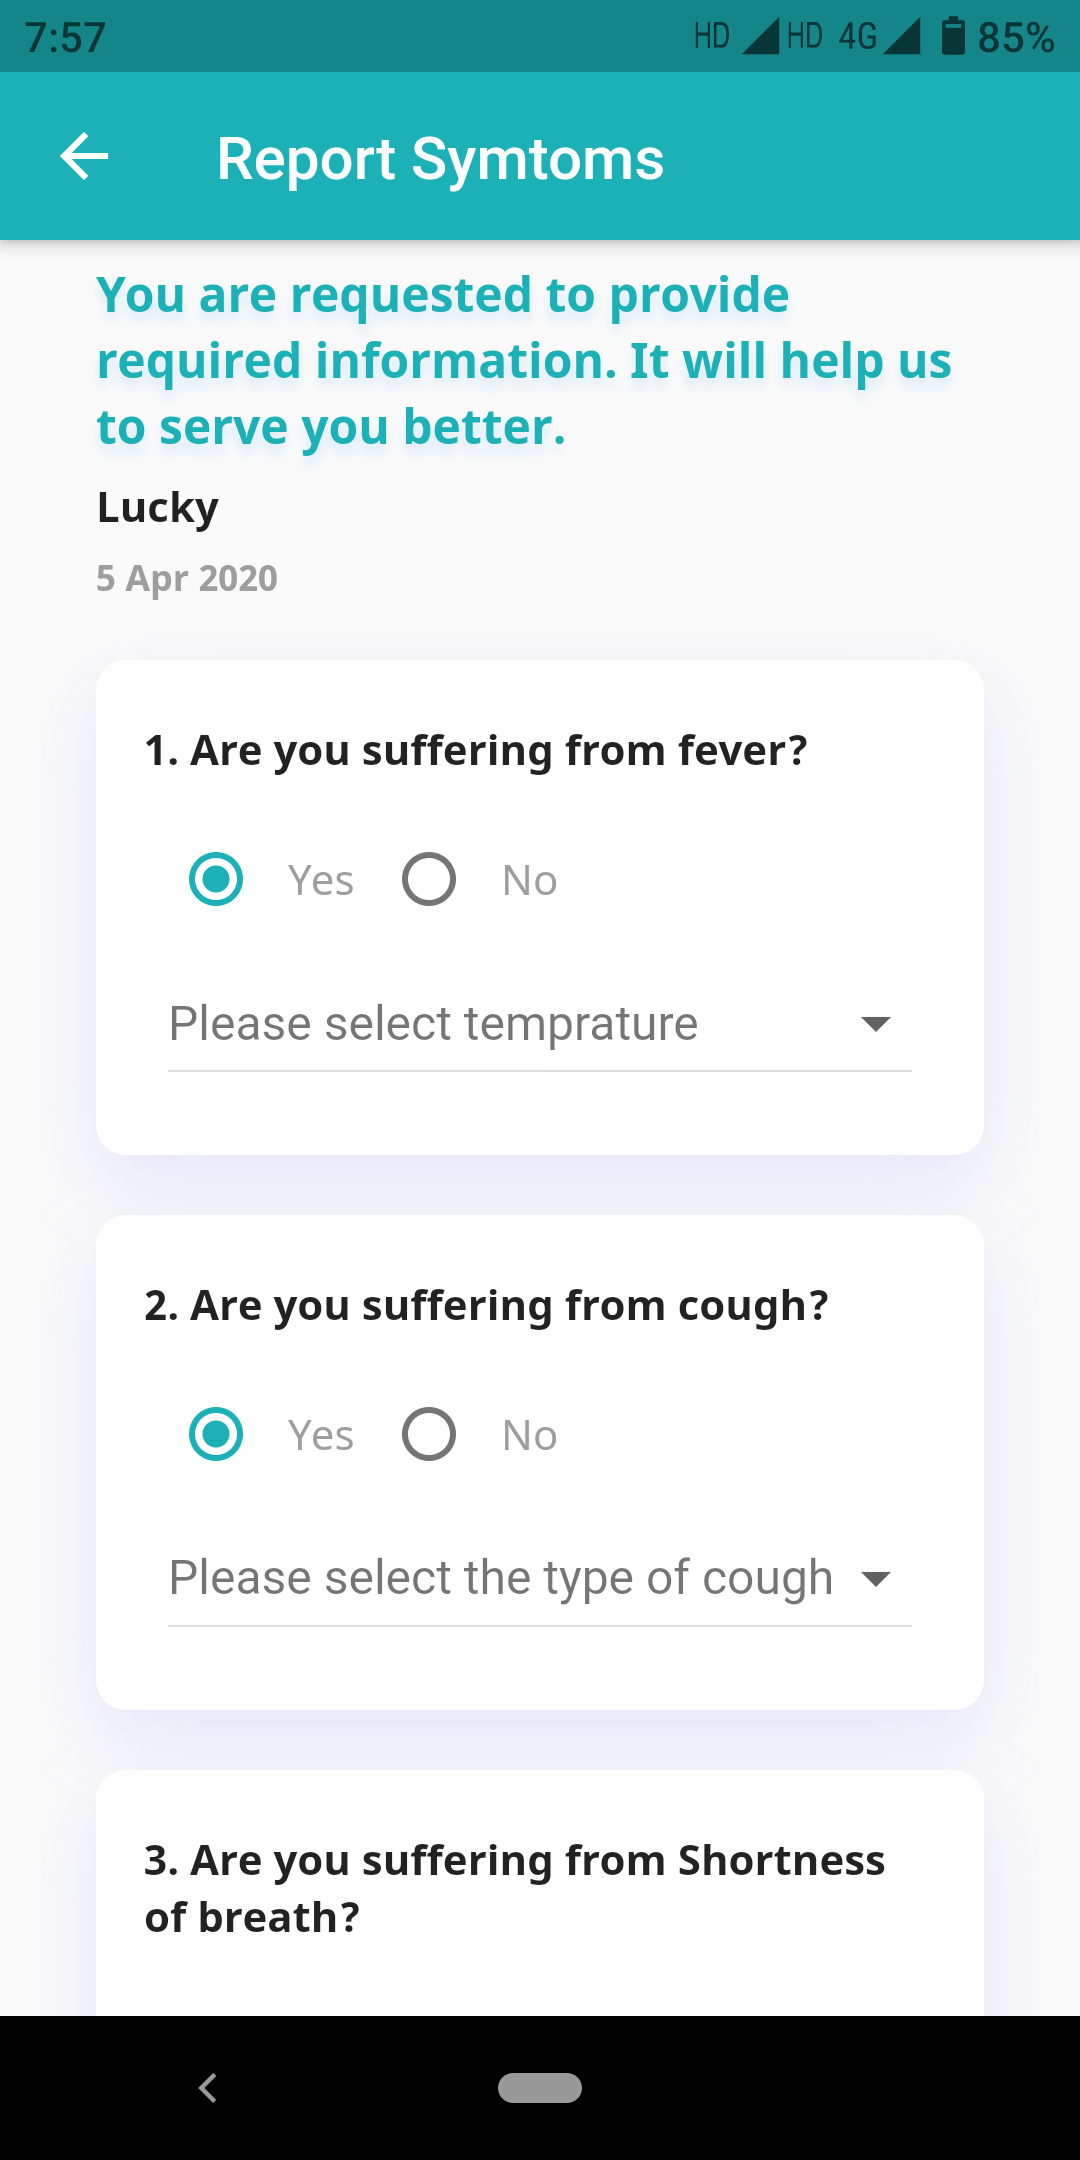This screenshot has width=1080, height=2160.
Task: Tap the battery icon in status bar
Action: [x=953, y=37]
